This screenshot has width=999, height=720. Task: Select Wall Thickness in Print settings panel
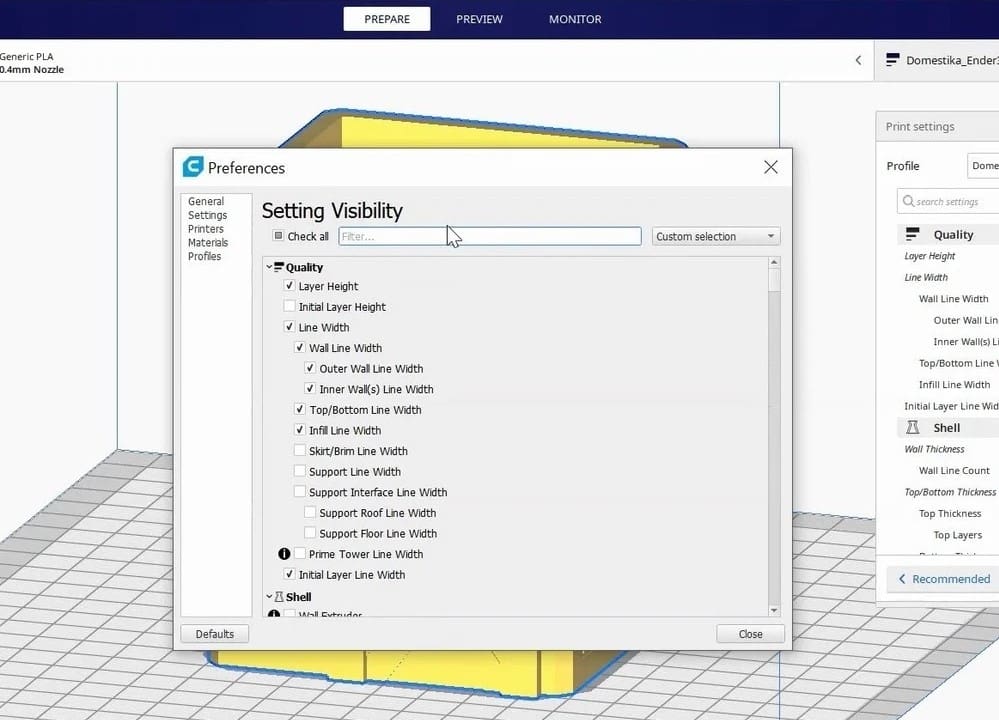[x=934, y=449]
